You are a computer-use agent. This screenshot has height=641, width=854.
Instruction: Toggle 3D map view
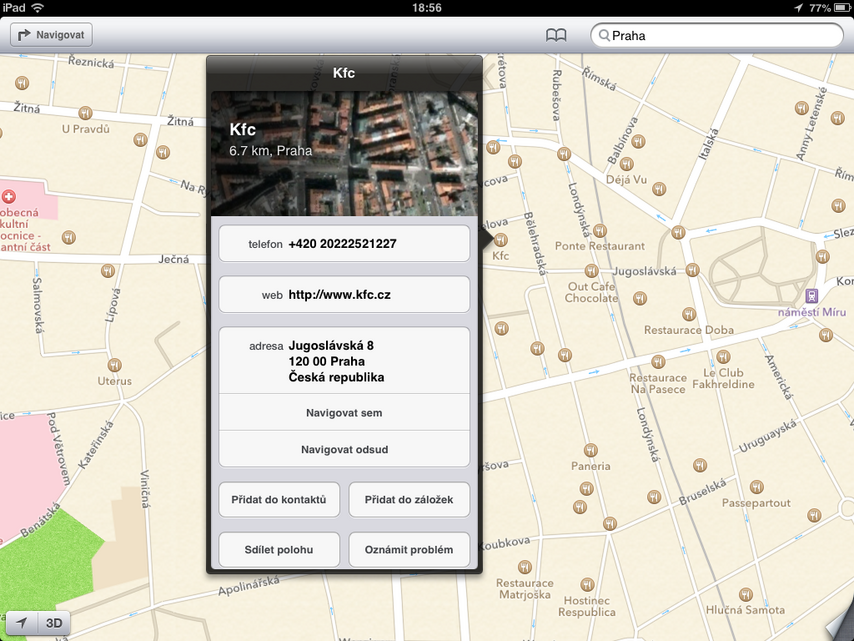coord(54,622)
